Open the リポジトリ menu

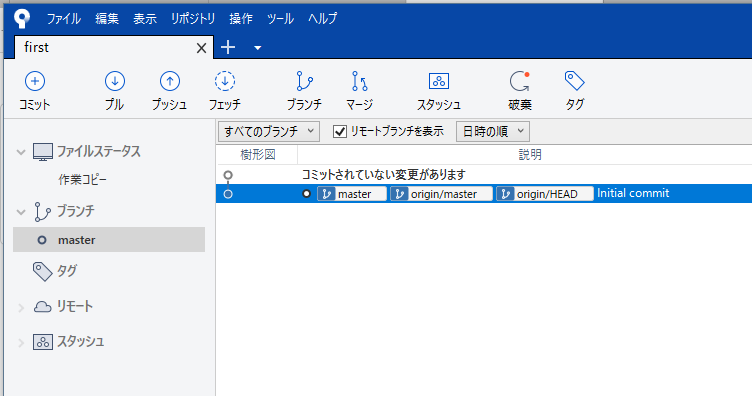click(x=193, y=19)
